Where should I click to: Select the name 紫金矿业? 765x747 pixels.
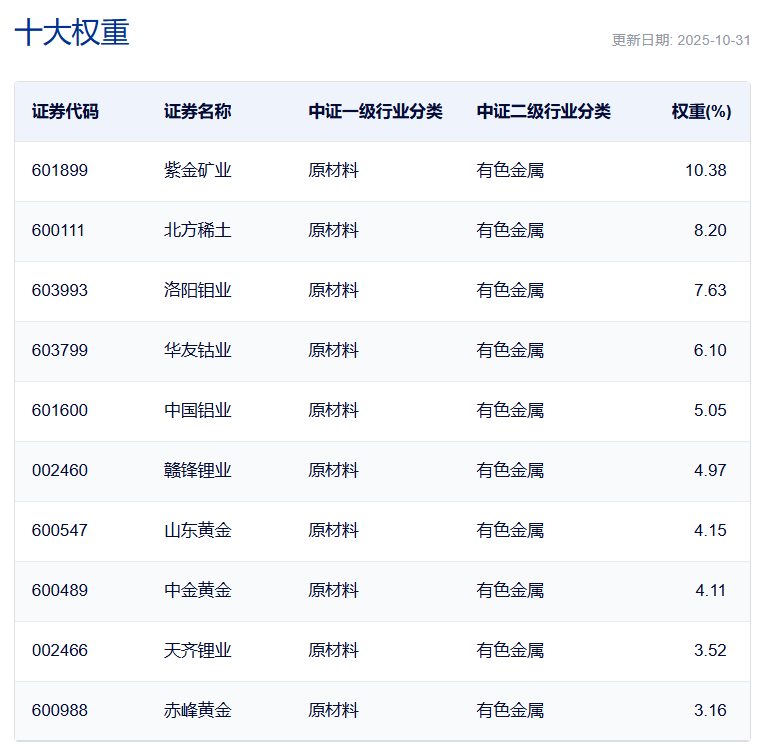pyautogui.click(x=198, y=170)
